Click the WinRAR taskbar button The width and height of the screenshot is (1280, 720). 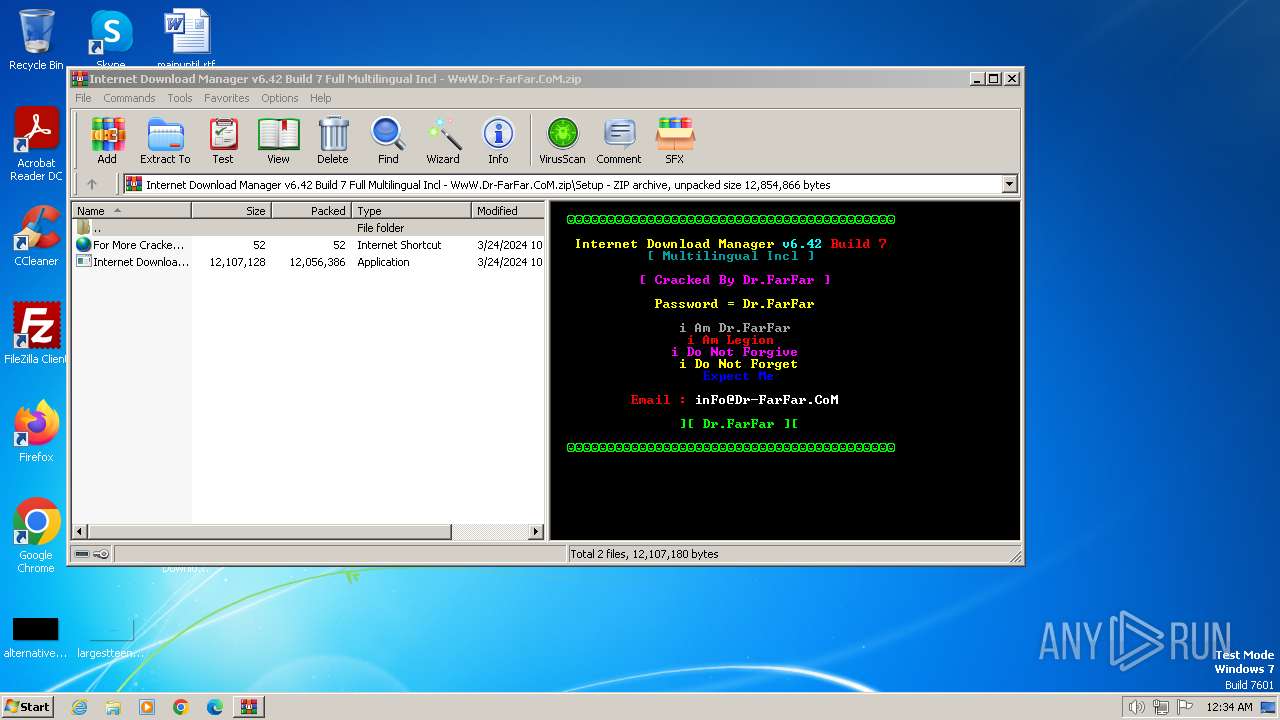click(249, 707)
